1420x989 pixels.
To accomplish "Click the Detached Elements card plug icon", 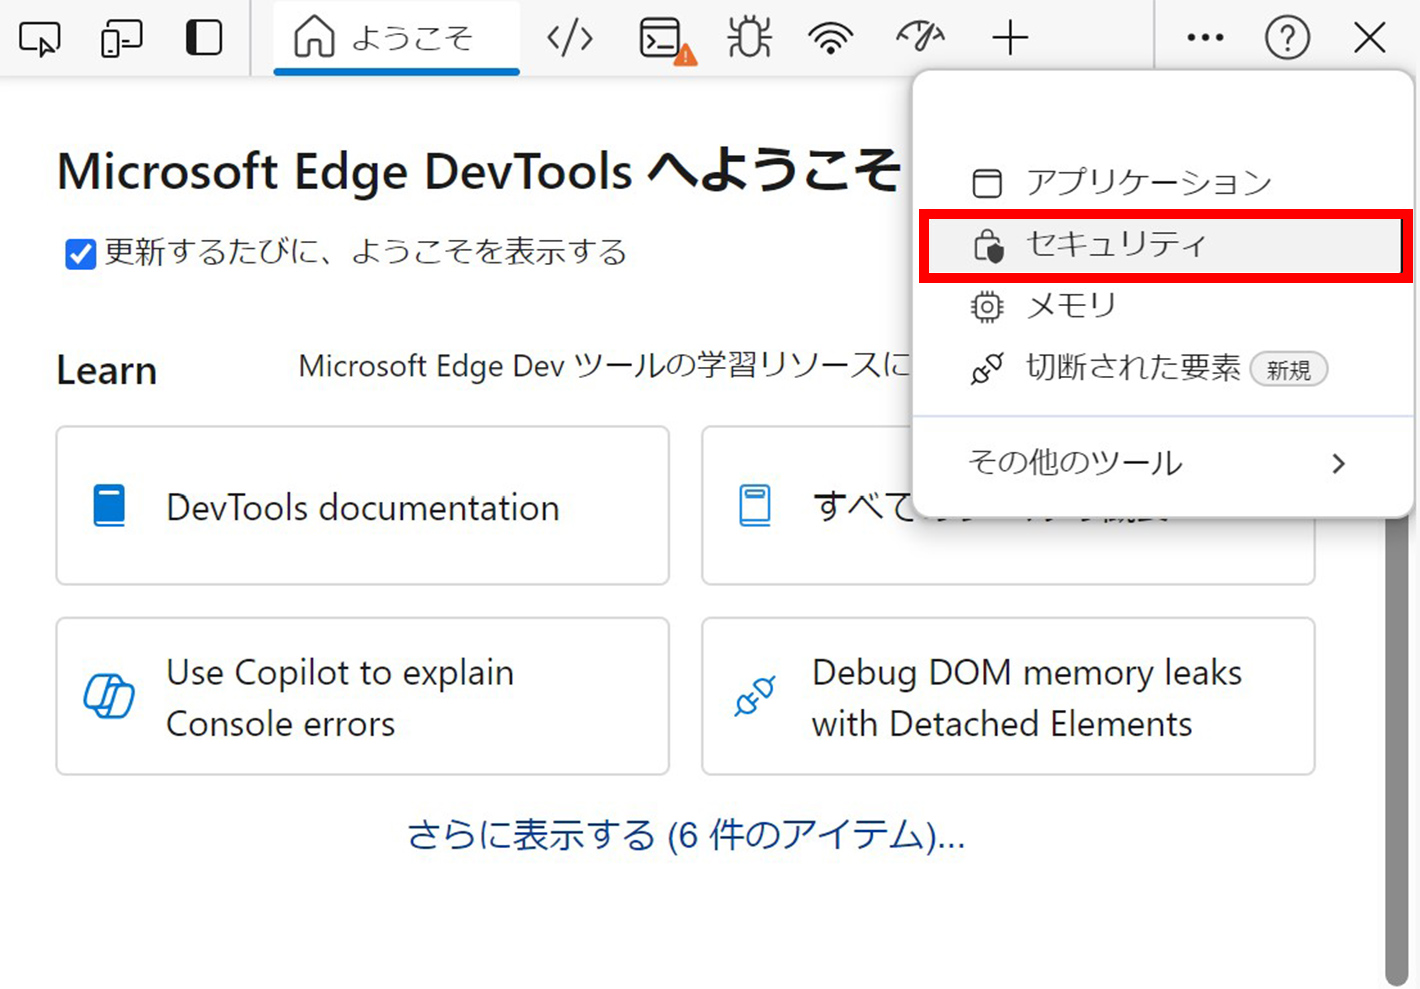I will (755, 696).
